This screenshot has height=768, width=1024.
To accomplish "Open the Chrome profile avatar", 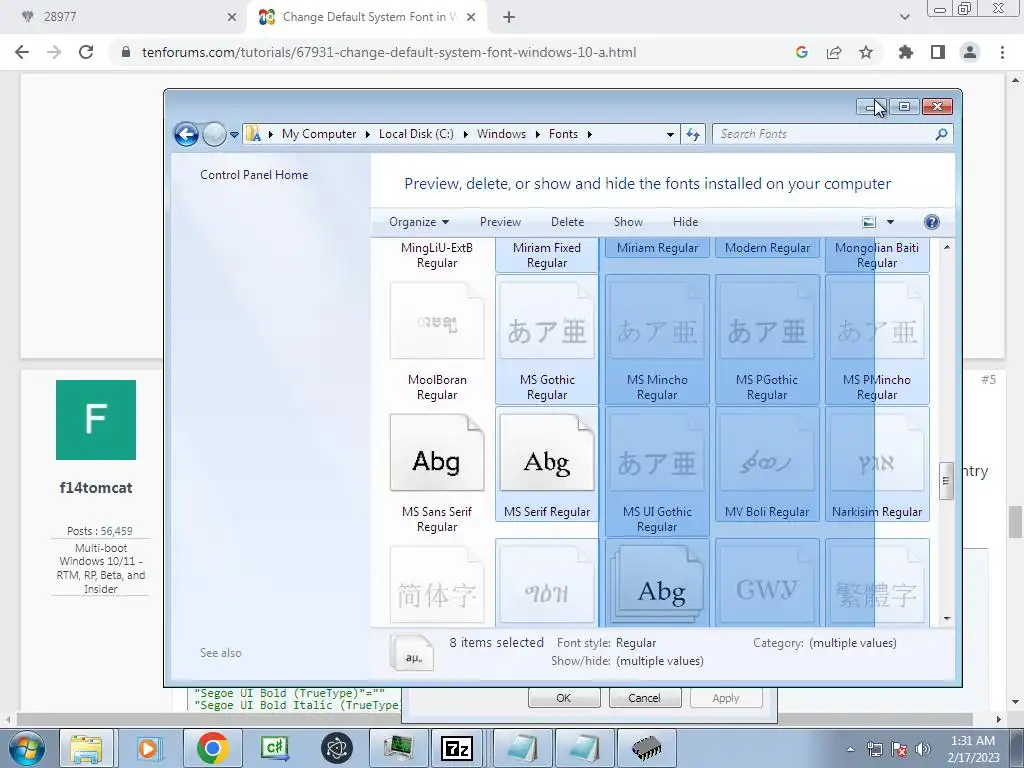I will [970, 52].
